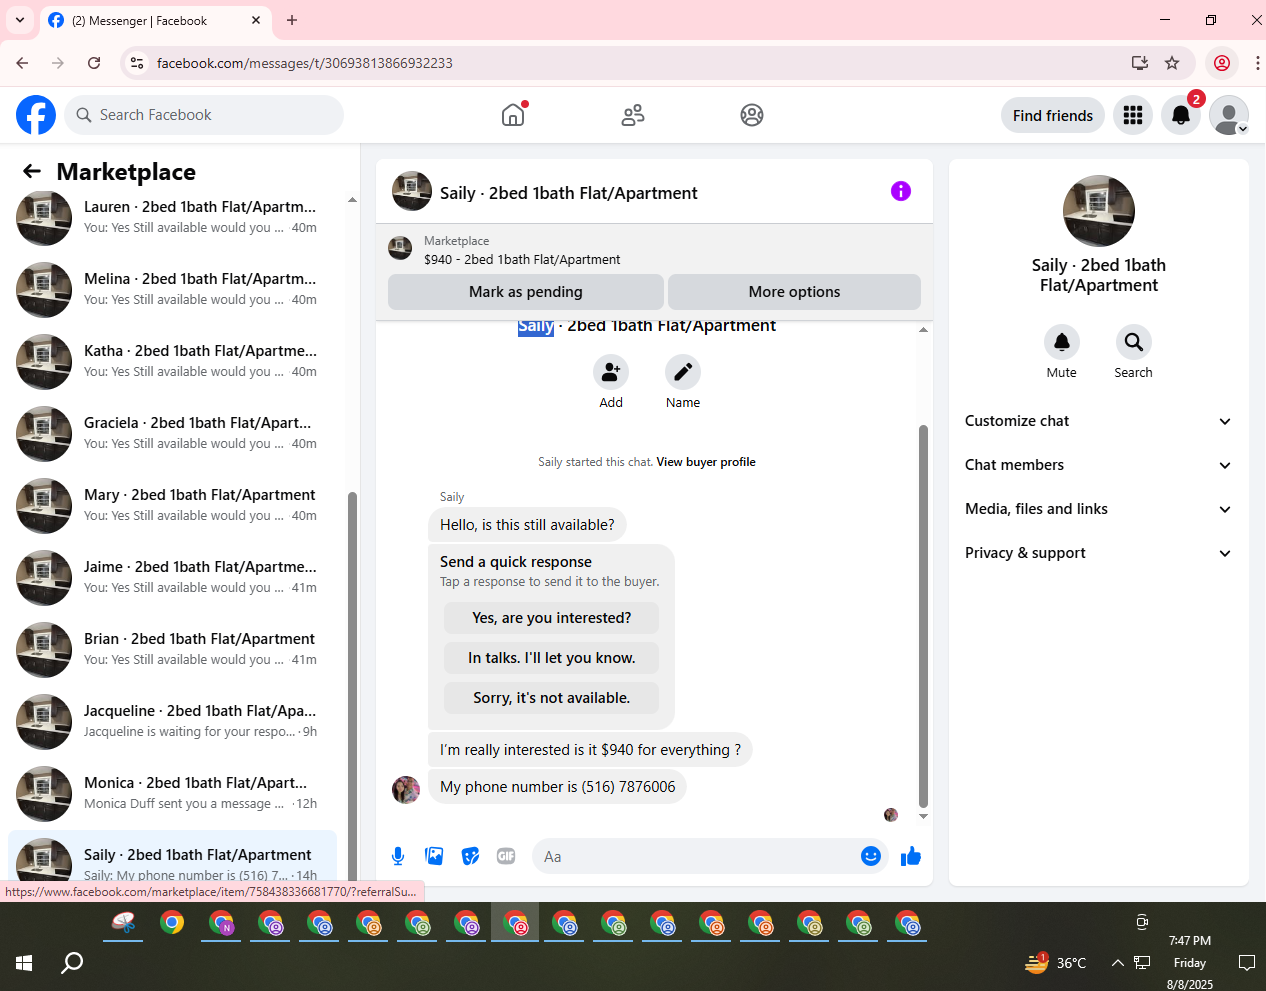1266x991 pixels.
Task: Open weather widget showing 36°C
Action: coord(1056,963)
